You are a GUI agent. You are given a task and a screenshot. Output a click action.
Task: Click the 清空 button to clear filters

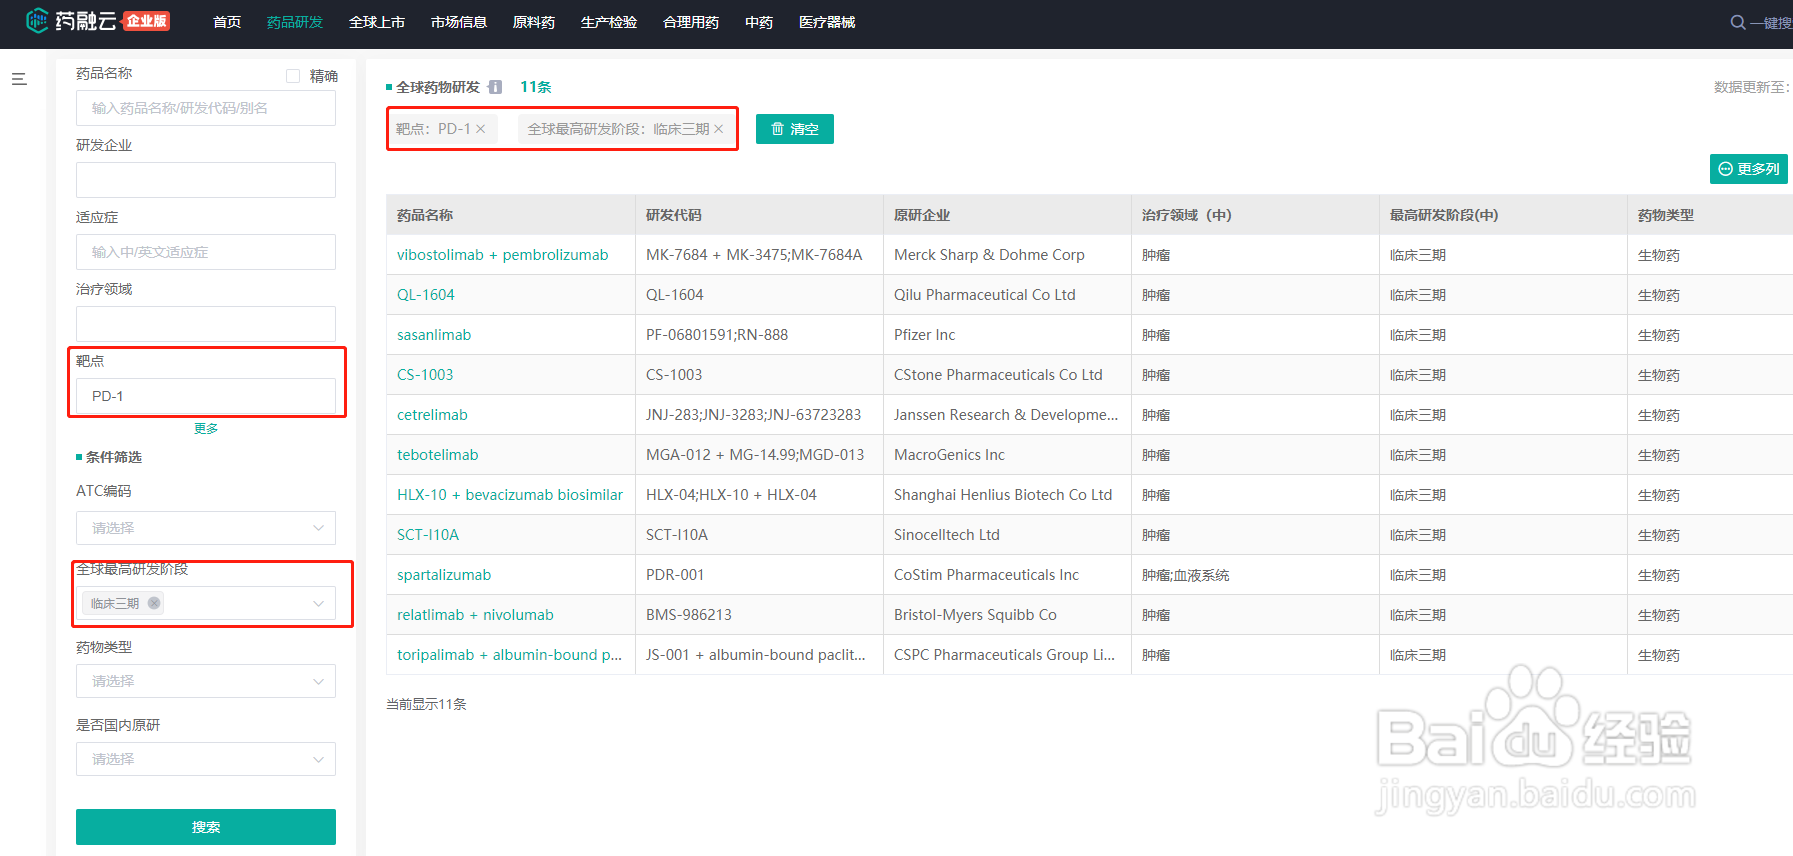tap(795, 129)
